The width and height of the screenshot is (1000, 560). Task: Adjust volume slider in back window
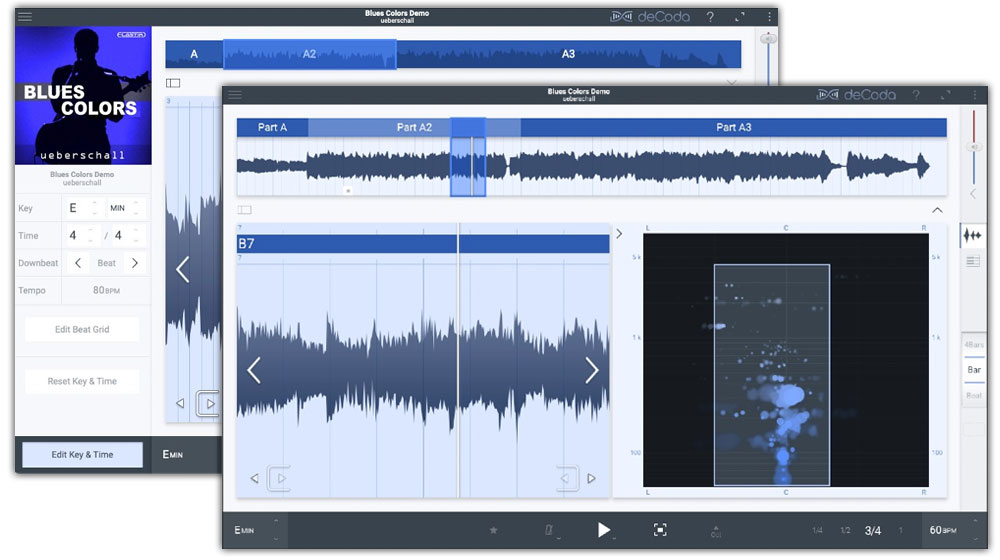tap(768, 39)
